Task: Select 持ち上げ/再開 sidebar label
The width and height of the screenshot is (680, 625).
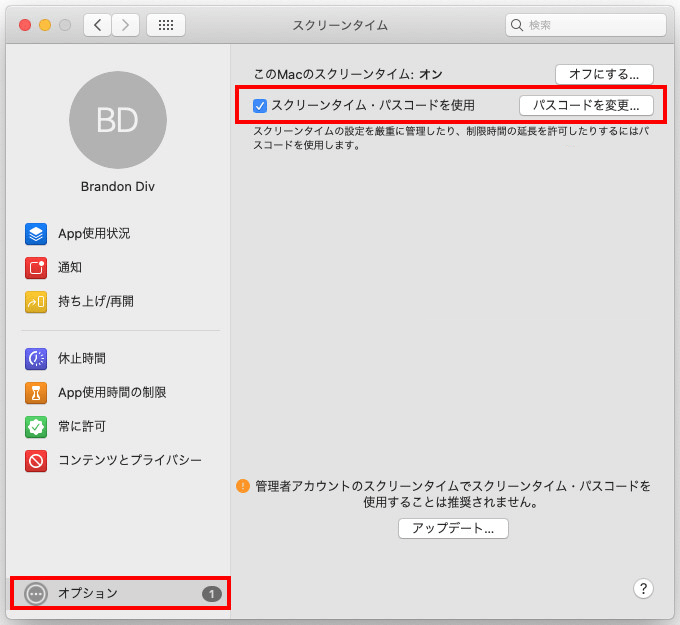Action: [96, 301]
